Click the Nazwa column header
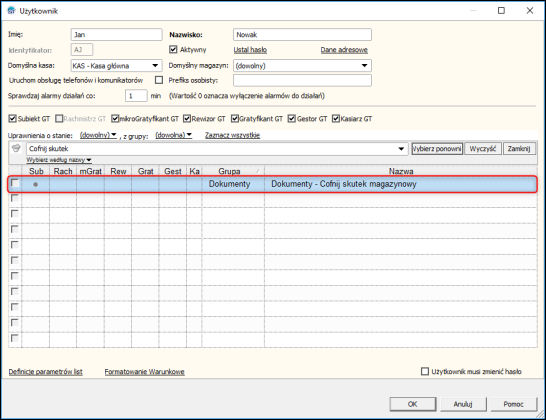 point(401,171)
